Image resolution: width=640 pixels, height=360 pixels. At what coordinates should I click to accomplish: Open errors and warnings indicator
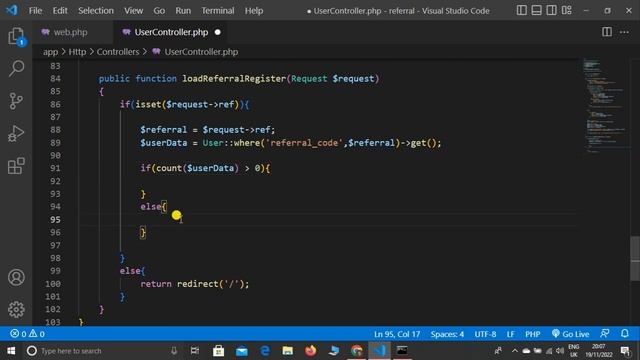[27, 334]
